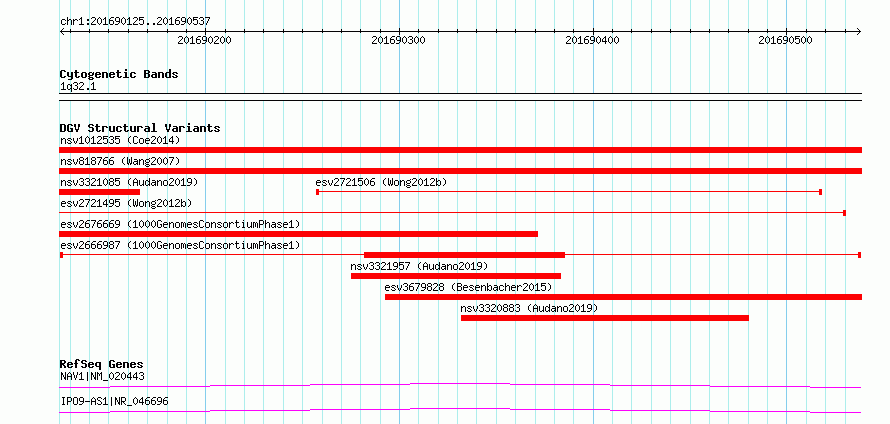This screenshot has width=890, height=424.
Task: Click the left arrow of the ruler
Action: 62,31
